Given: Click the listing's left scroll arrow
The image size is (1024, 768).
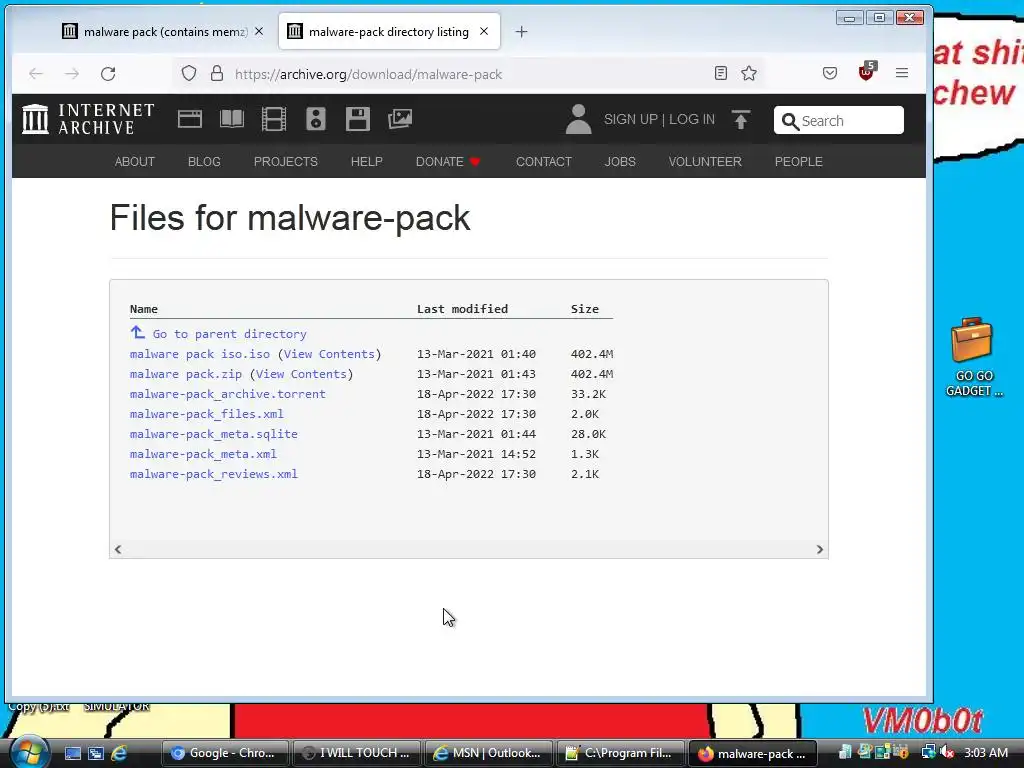Looking at the screenshot, I should click(118, 549).
